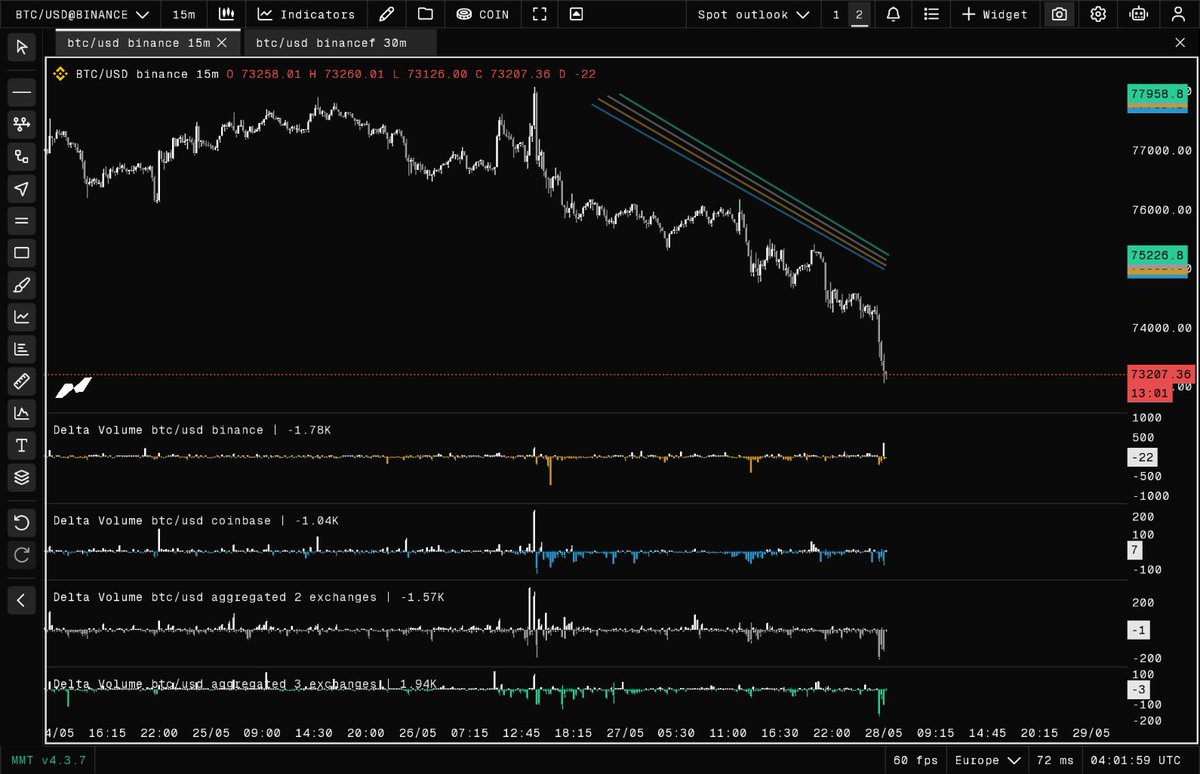Click the pencil drawing settings icon
Viewport: 1200px width, 774px height.
(387, 14)
